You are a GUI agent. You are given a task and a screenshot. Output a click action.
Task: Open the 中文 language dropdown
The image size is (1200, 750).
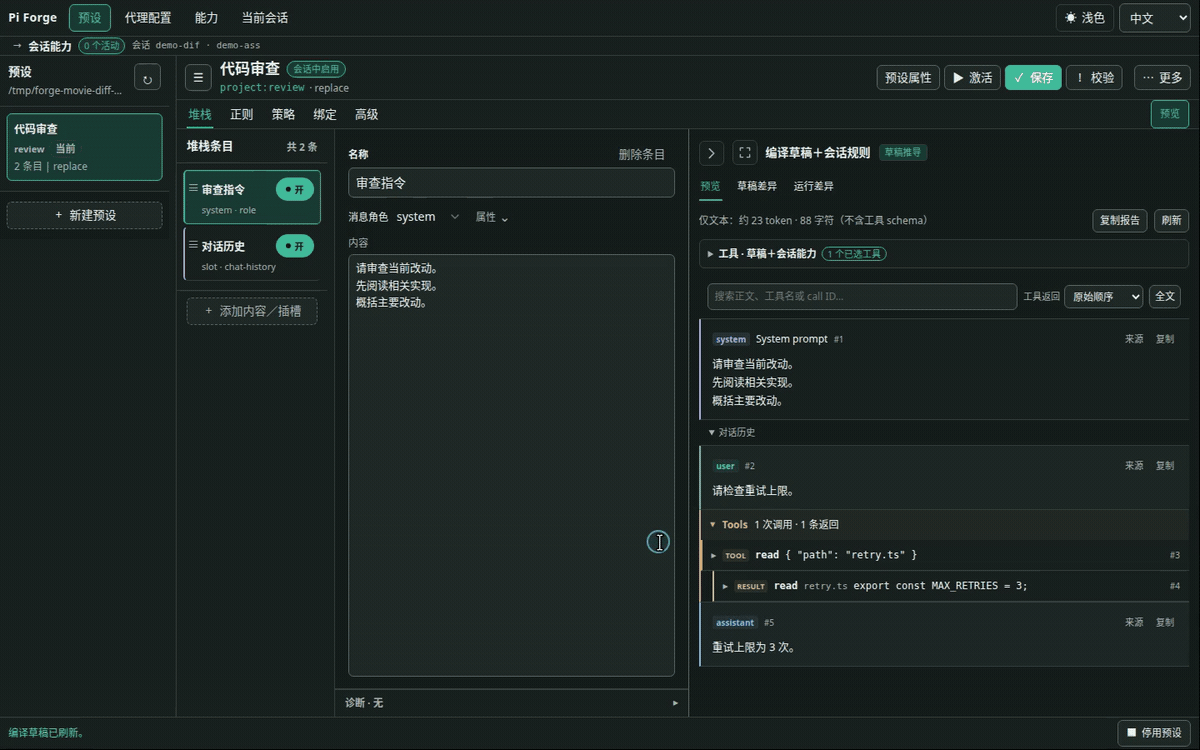pyautogui.click(x=1155, y=18)
